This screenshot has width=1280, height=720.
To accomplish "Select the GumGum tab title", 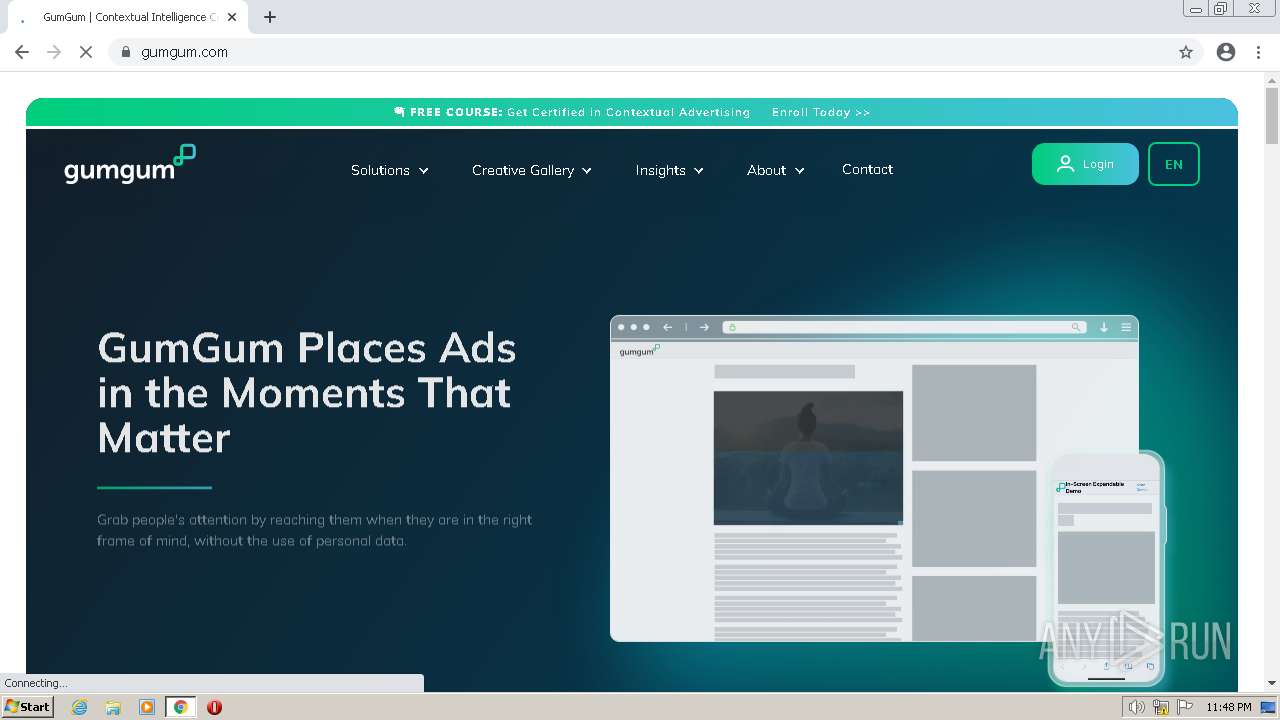I will click(130, 17).
